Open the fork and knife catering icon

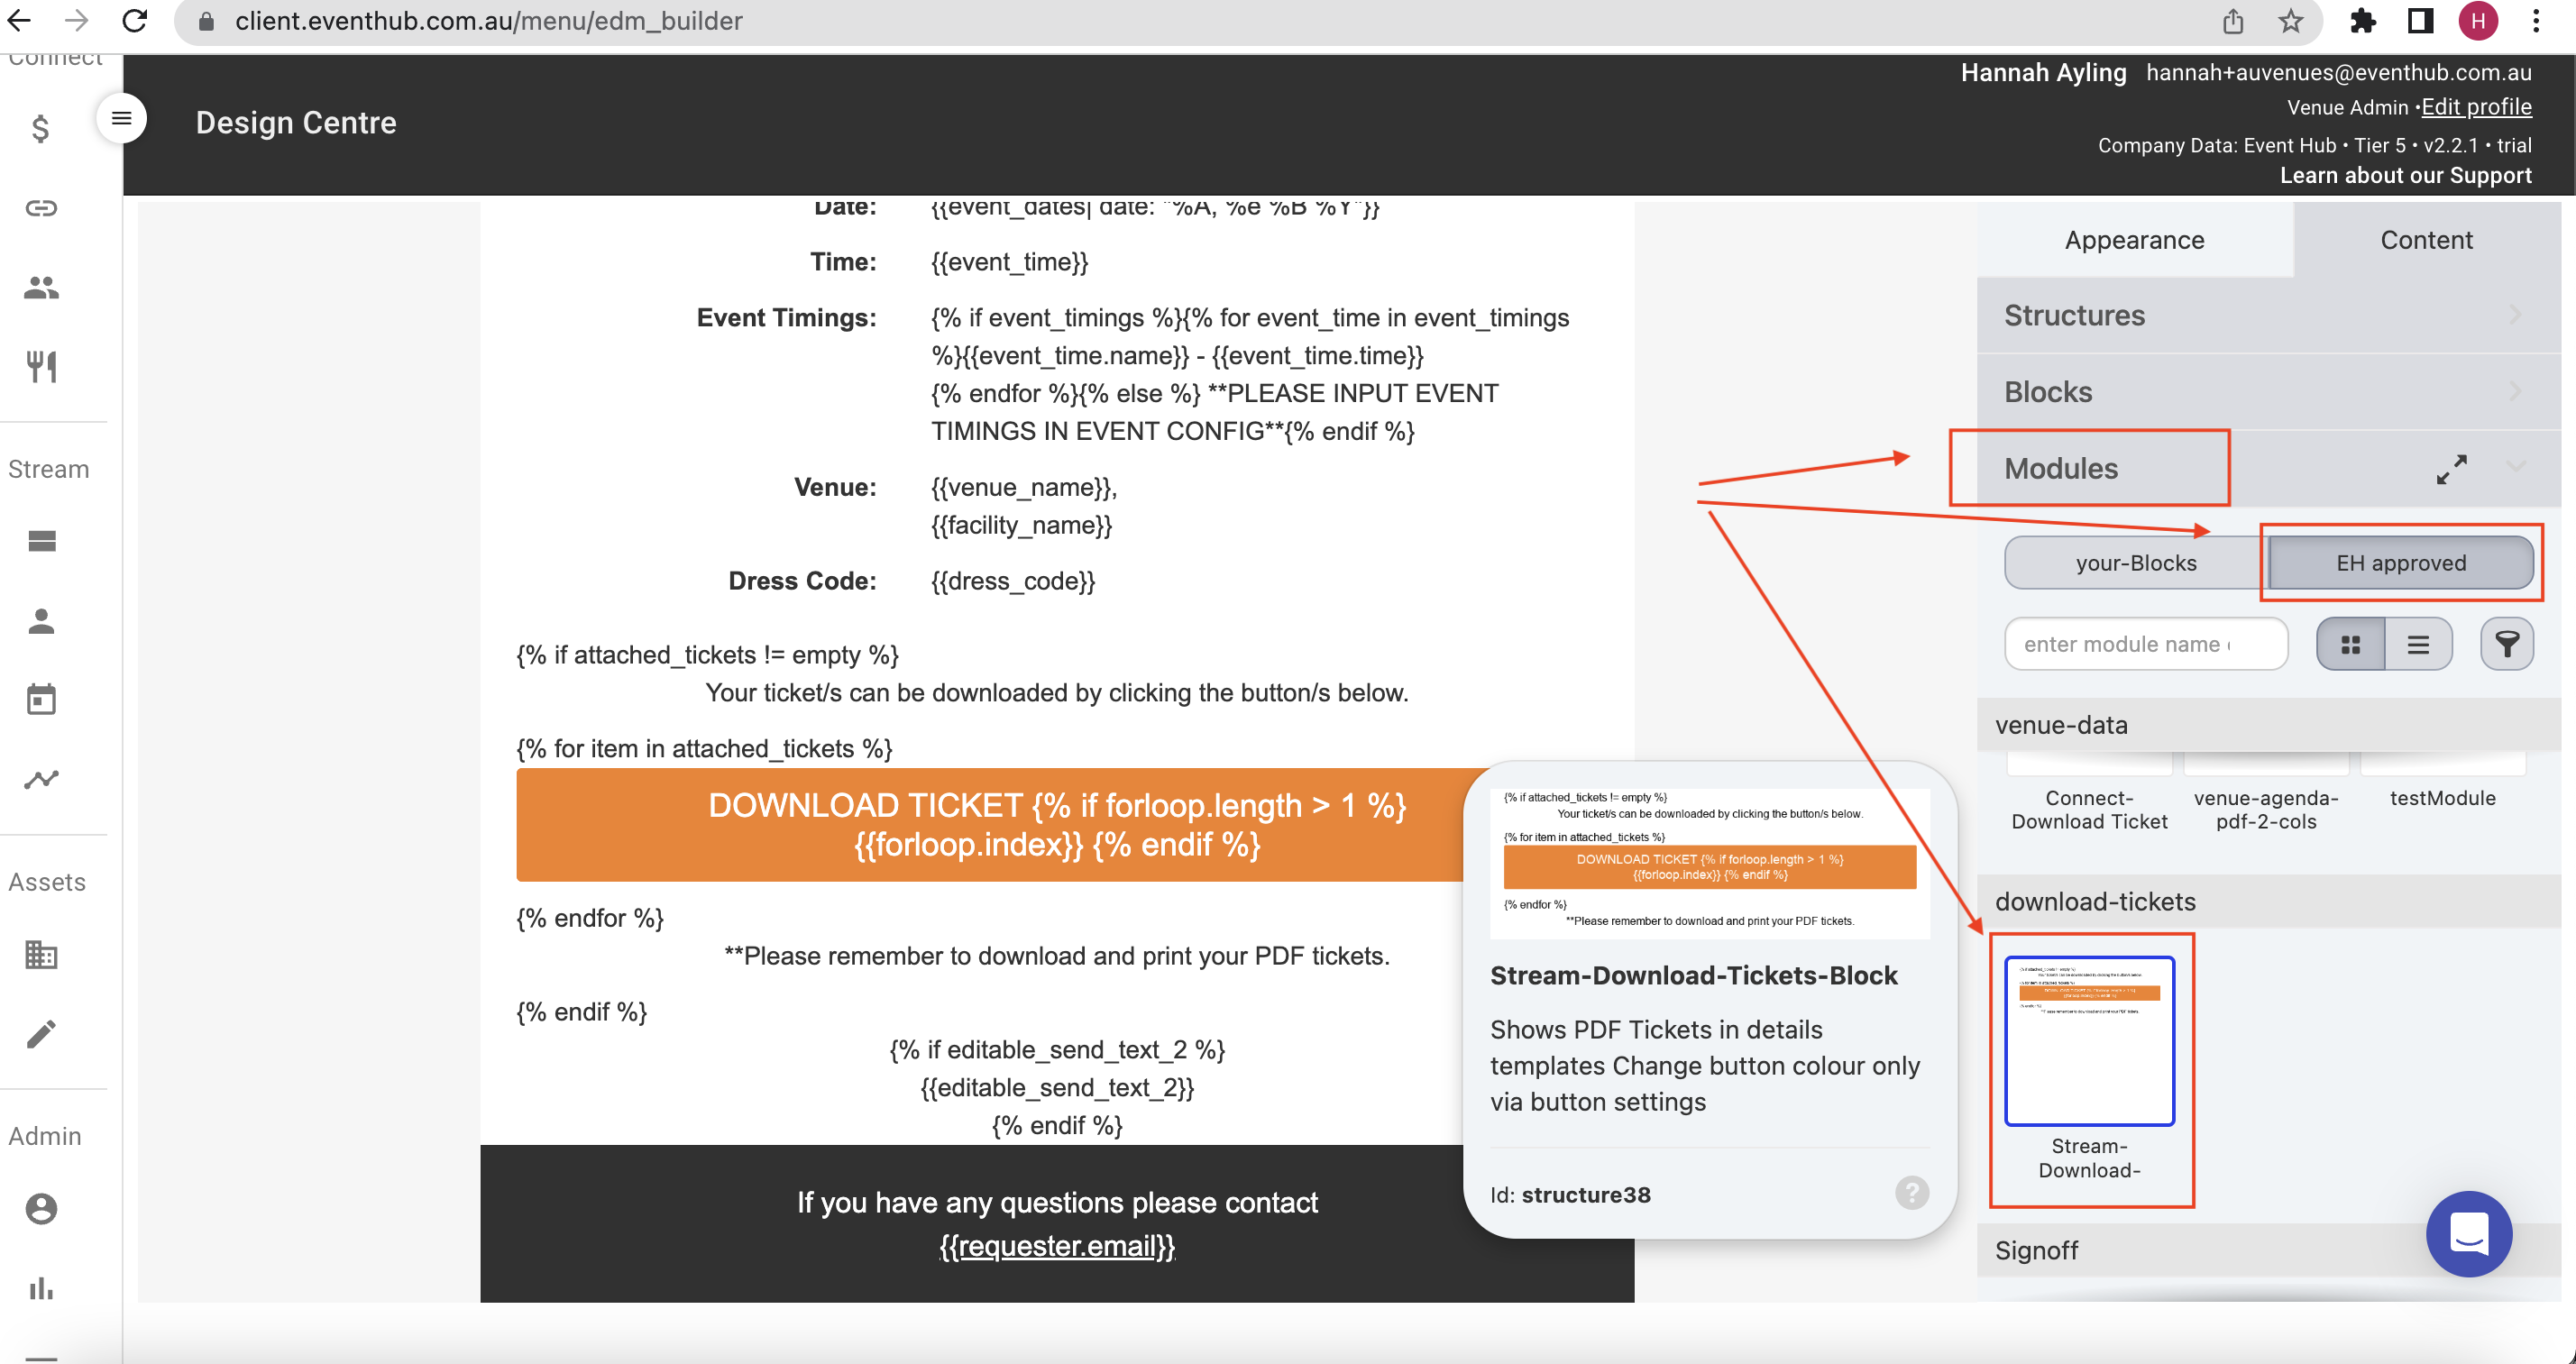pyautogui.click(x=41, y=366)
